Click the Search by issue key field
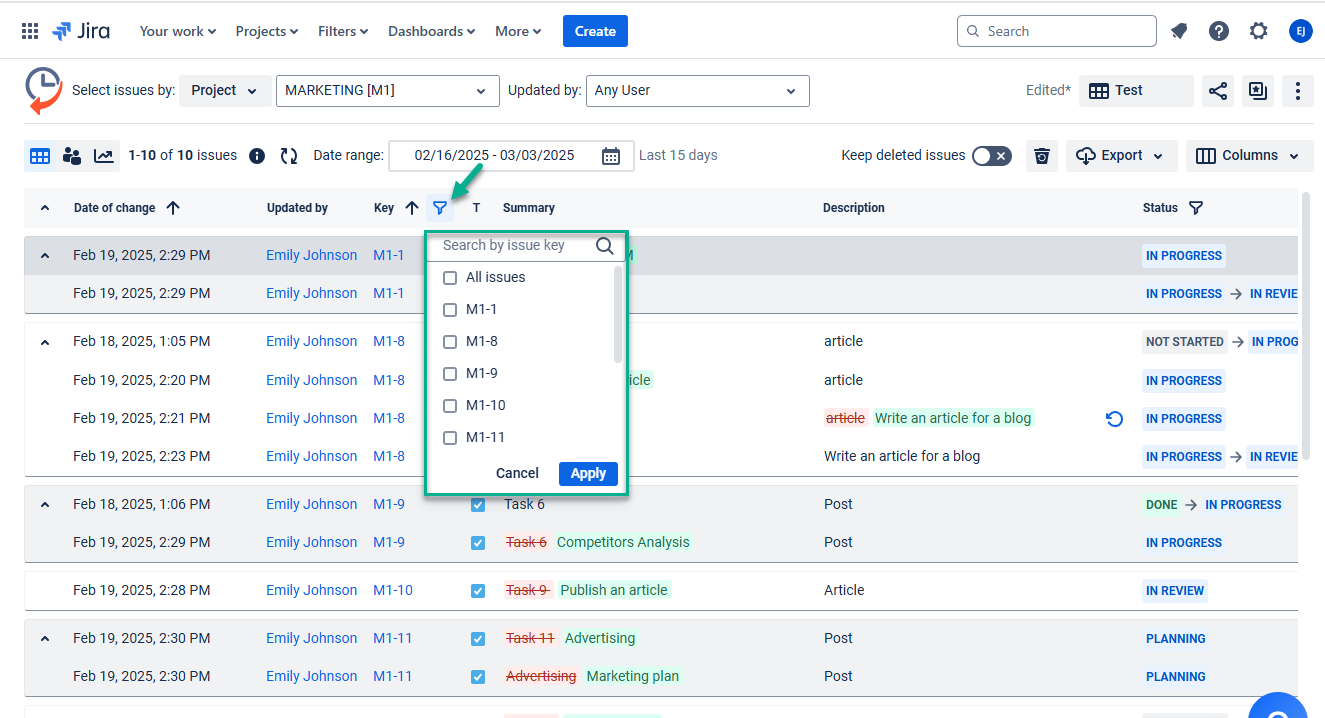 [514, 246]
